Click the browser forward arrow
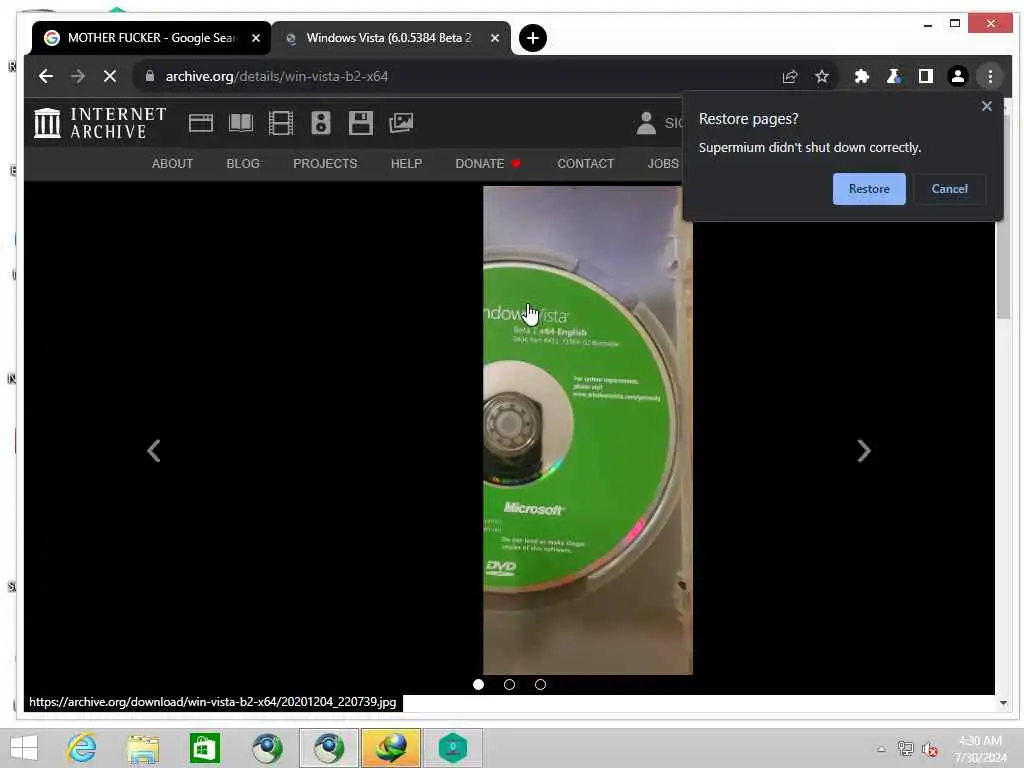 click(x=78, y=76)
